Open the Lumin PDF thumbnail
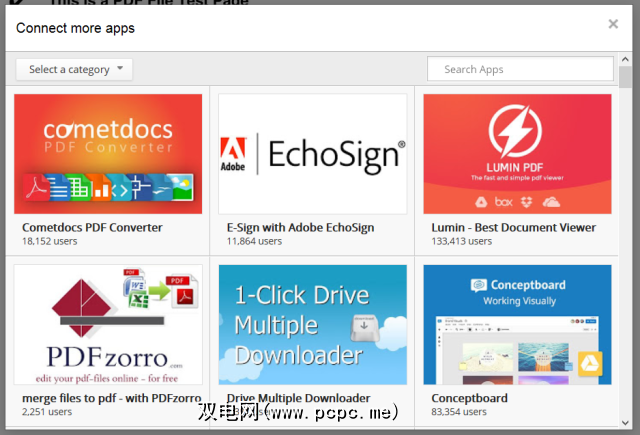 pyautogui.click(x=517, y=154)
